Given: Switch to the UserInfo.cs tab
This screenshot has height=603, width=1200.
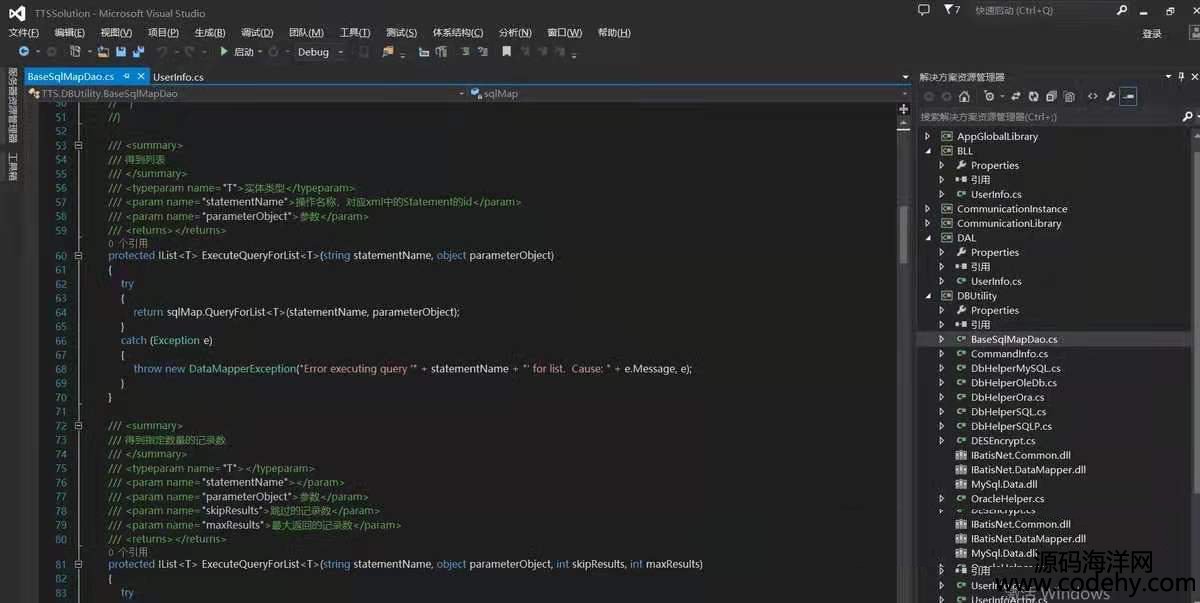Looking at the screenshot, I should coord(178,77).
